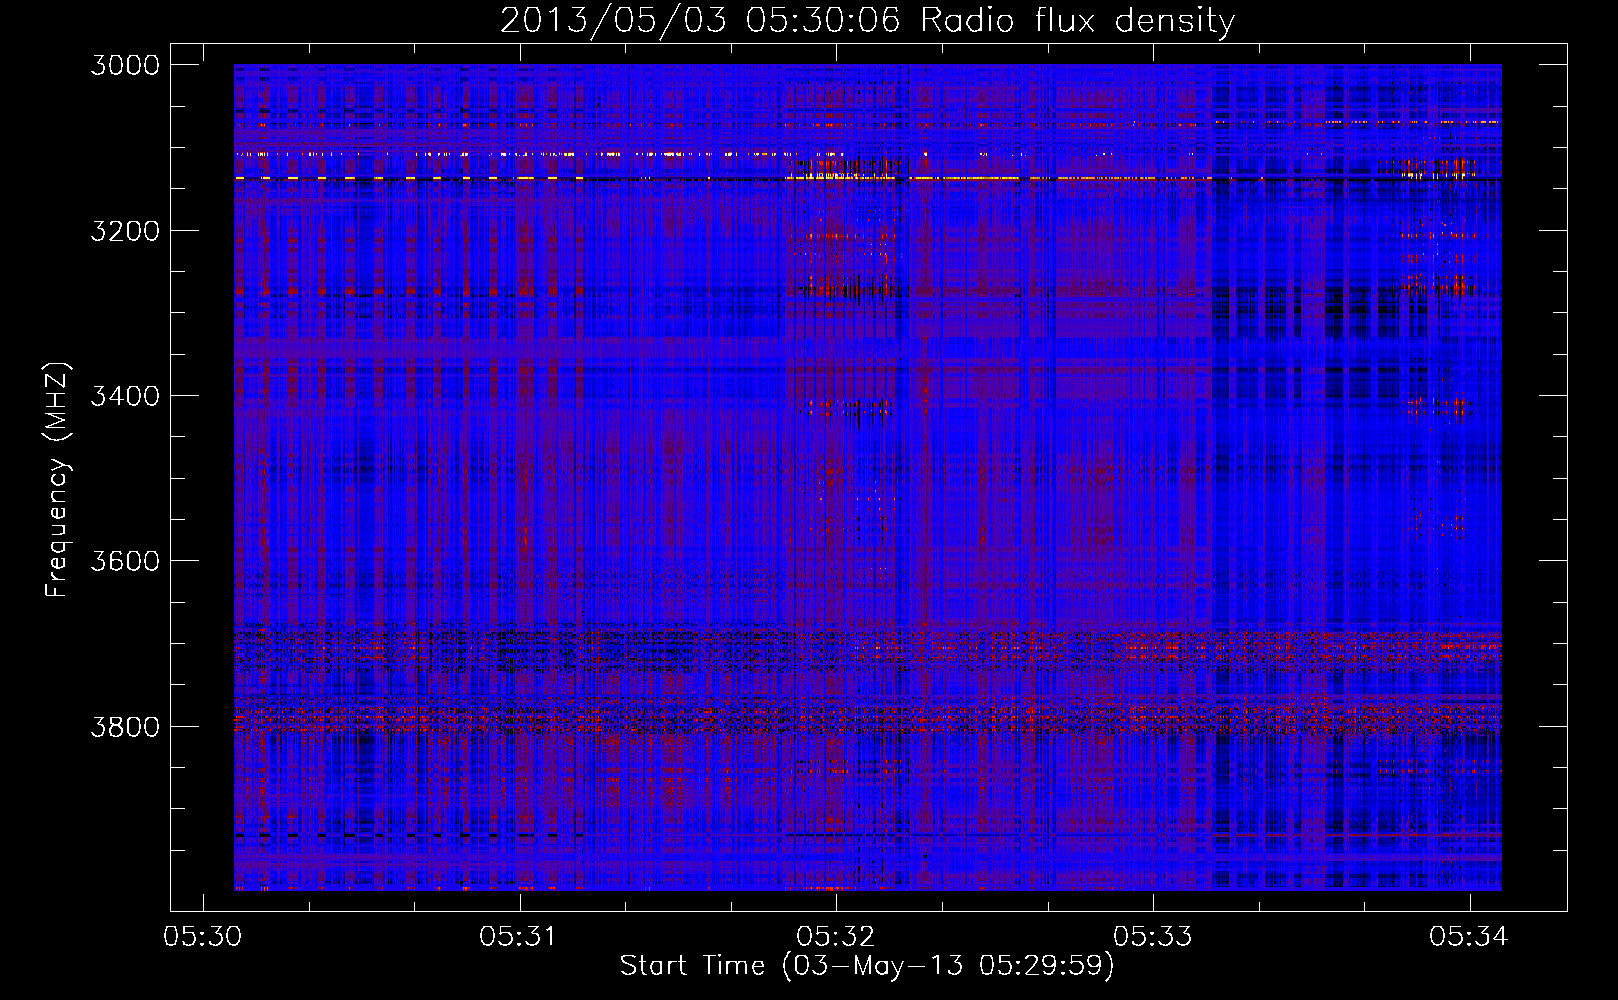
Task: Select the 3400 frequency tick label
Action: click(x=125, y=396)
